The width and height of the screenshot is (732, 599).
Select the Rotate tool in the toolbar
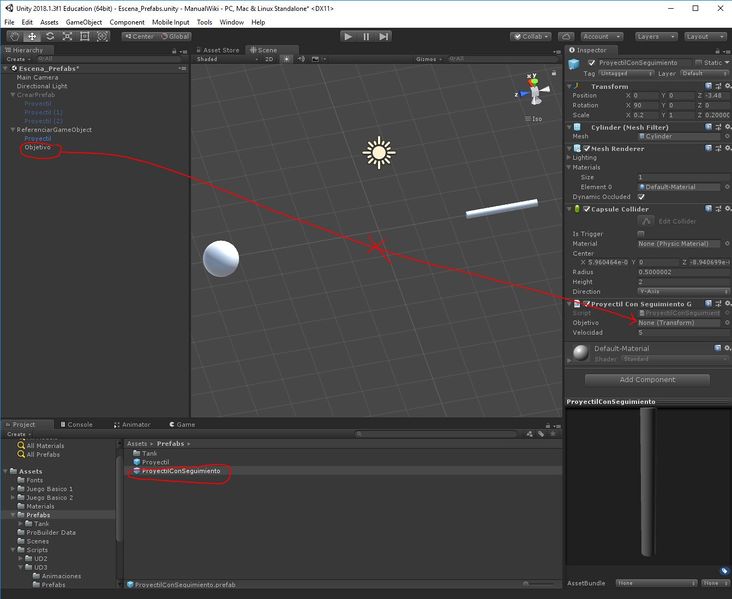tap(50, 36)
